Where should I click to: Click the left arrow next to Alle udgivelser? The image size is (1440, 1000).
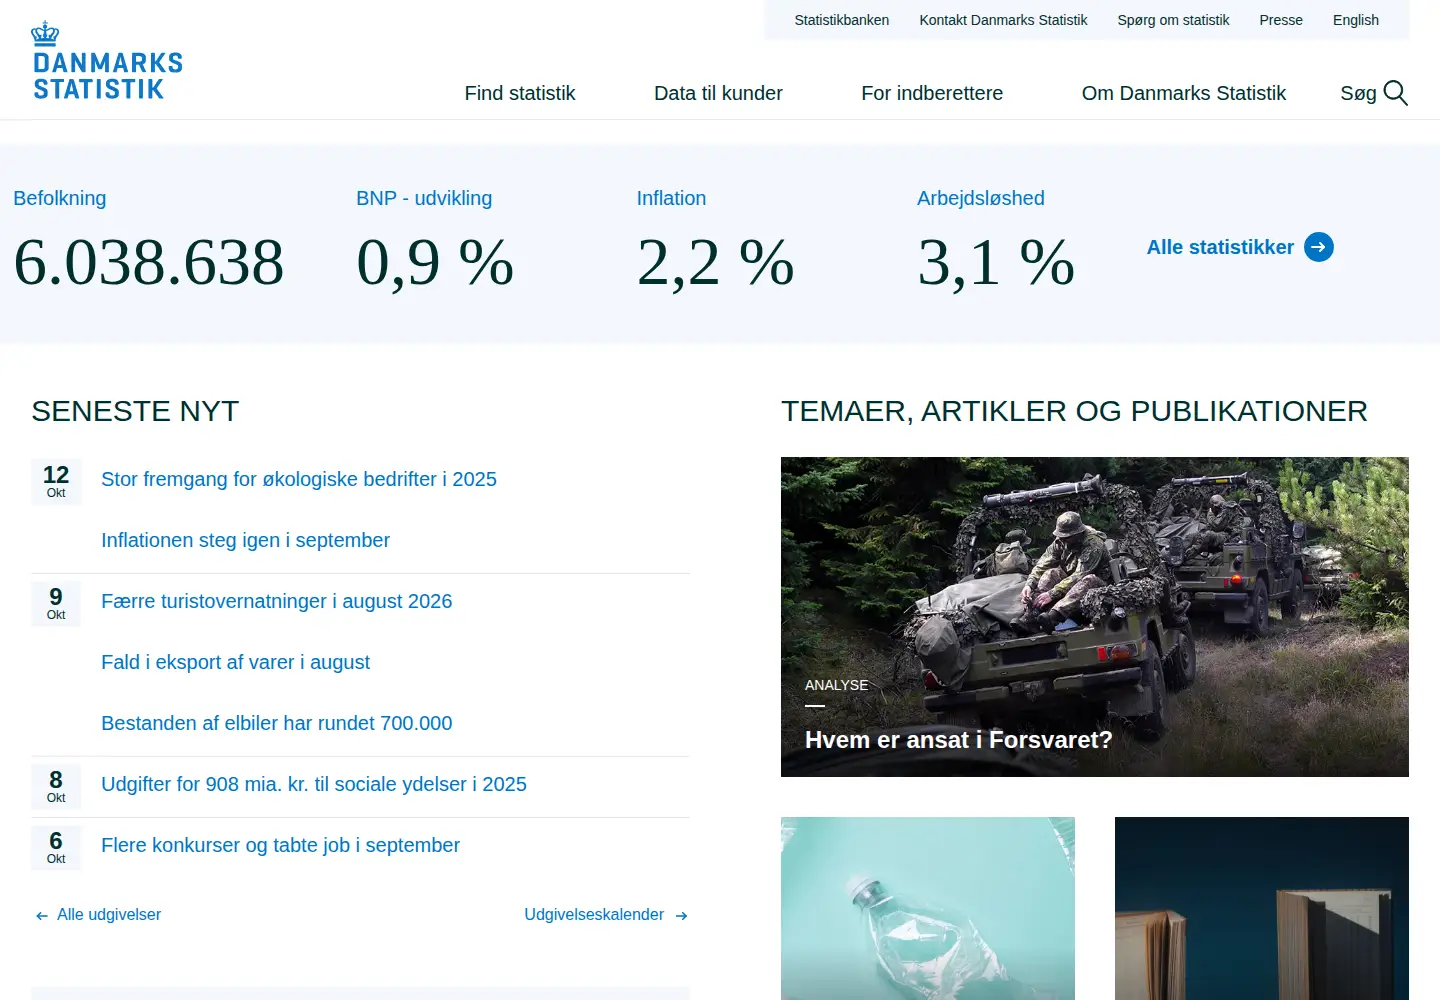pos(42,915)
